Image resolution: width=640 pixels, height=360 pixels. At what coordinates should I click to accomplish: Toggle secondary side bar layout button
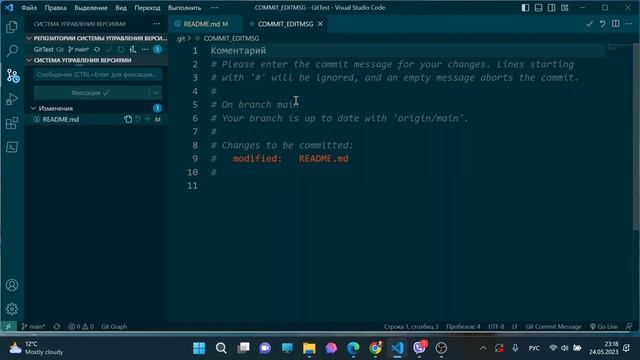551,8
